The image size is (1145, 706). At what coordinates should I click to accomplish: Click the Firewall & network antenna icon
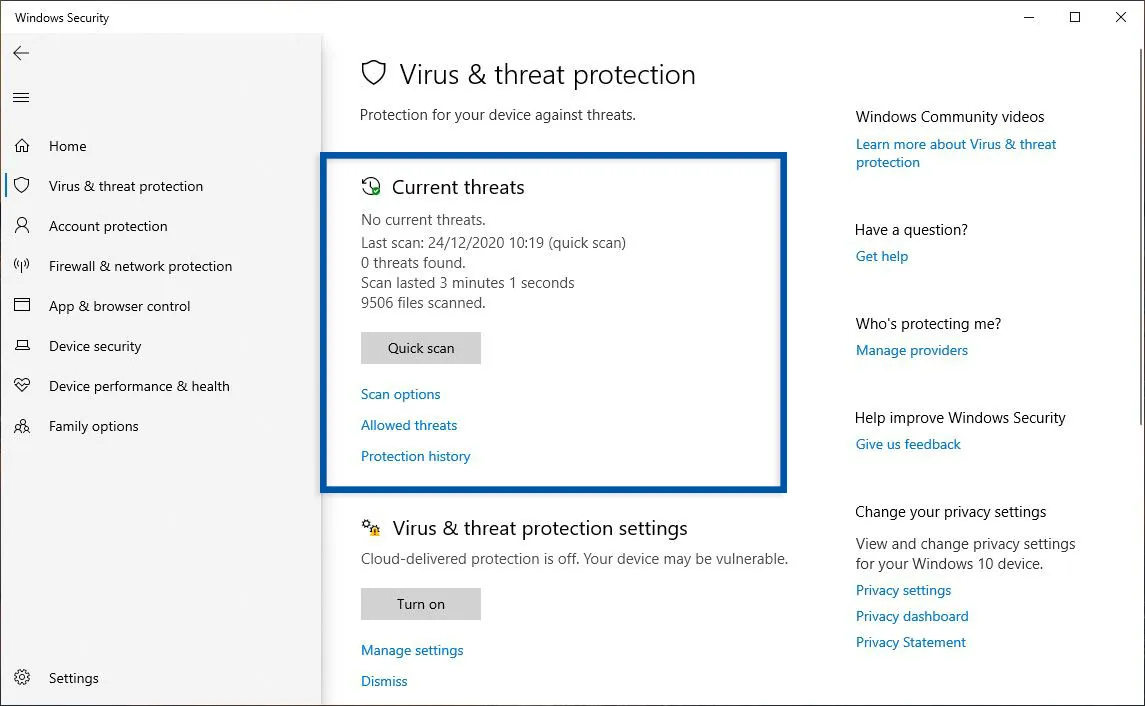pyautogui.click(x=22, y=266)
